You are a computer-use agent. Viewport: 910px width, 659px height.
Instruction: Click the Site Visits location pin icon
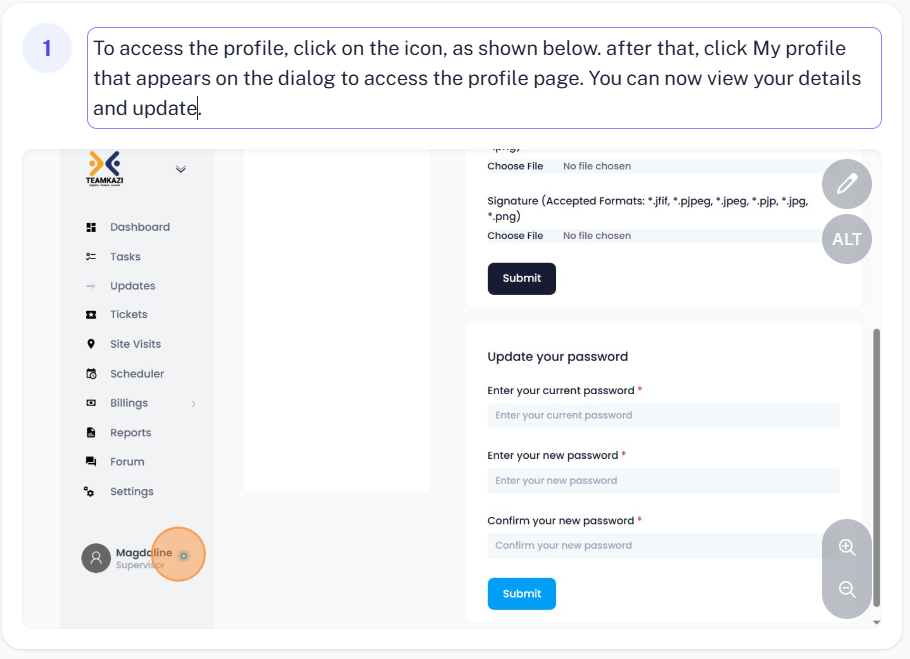tap(91, 344)
